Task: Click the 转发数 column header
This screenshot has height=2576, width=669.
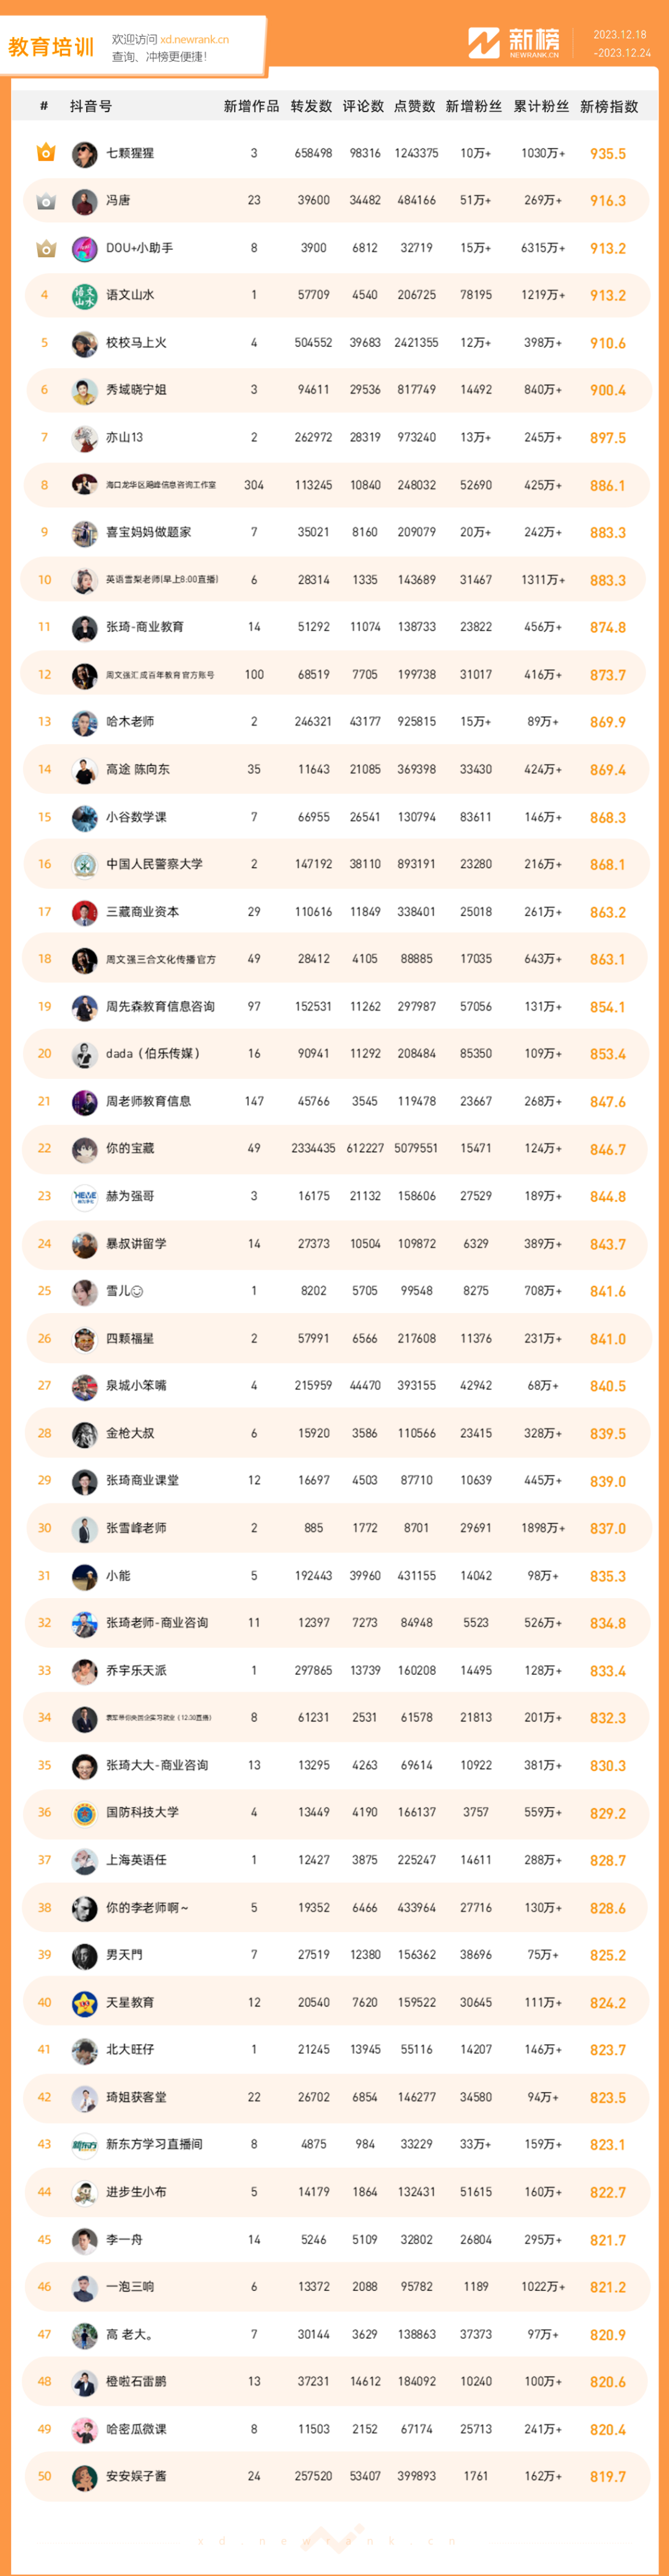Action: pos(311,106)
